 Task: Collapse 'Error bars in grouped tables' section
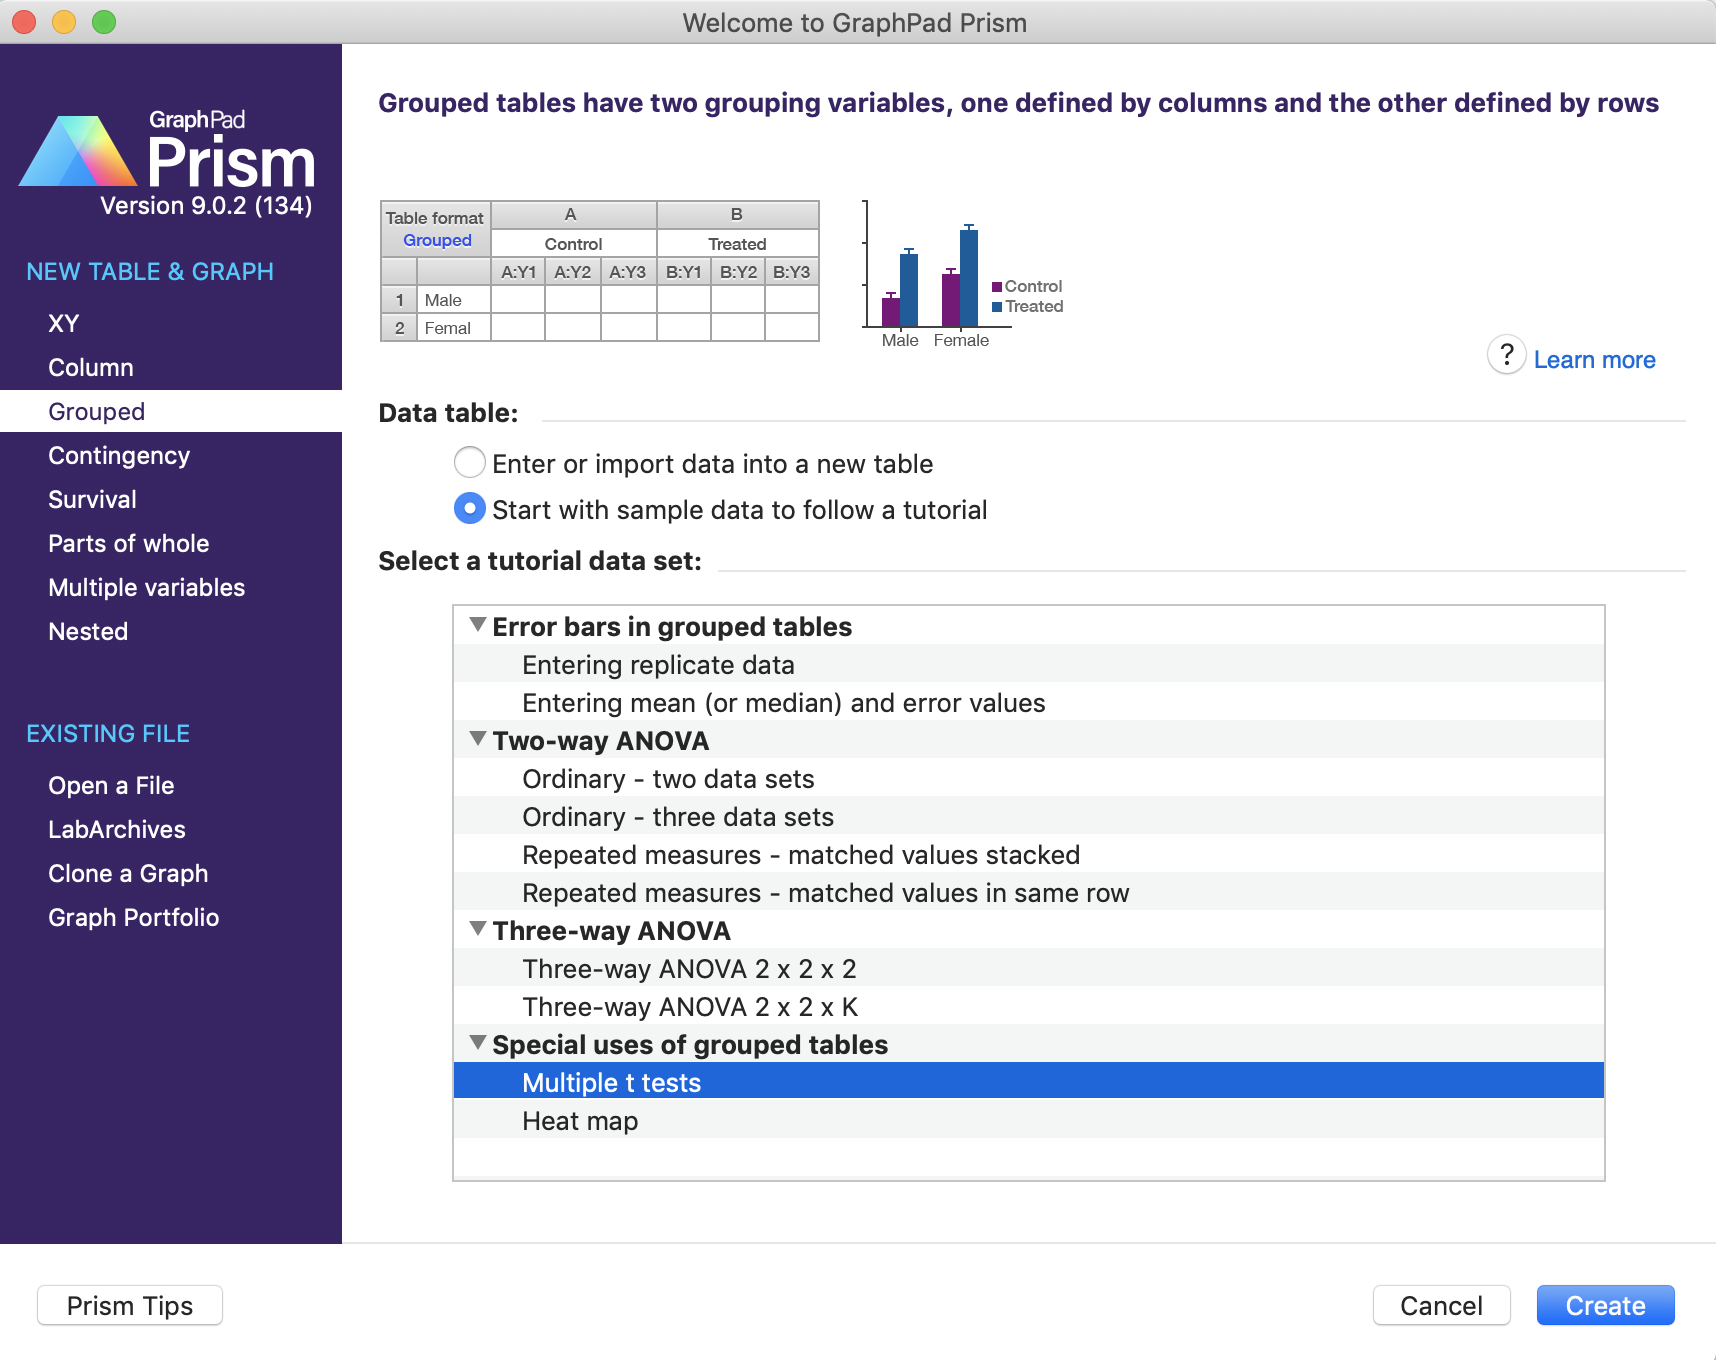[x=478, y=625]
